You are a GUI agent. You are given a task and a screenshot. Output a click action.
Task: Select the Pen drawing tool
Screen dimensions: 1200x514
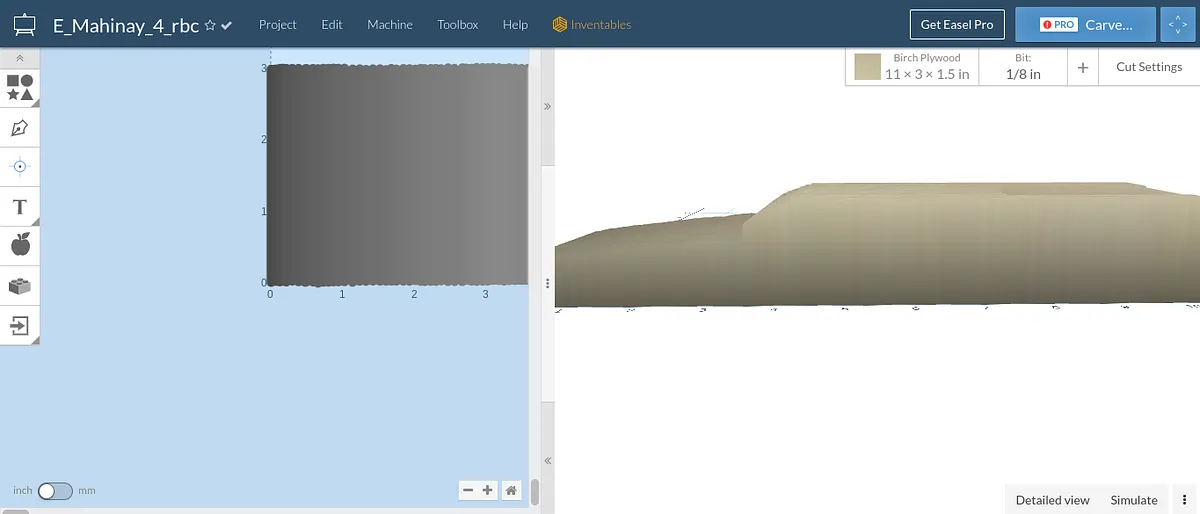[20, 128]
